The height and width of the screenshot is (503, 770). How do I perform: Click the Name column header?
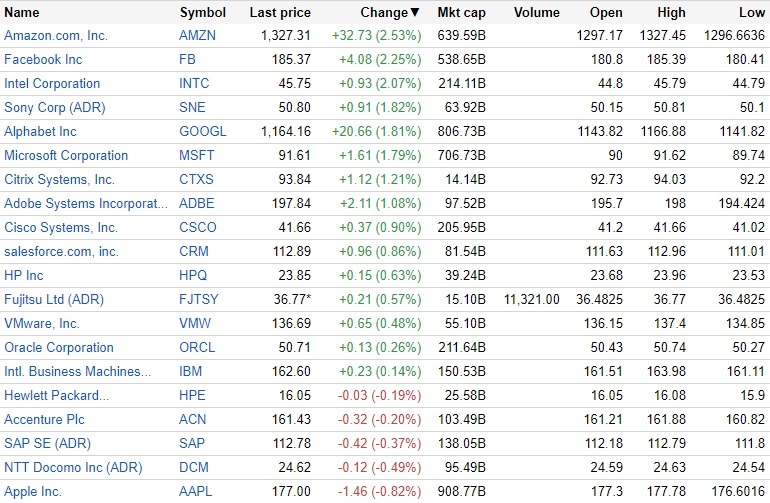[x=22, y=13]
